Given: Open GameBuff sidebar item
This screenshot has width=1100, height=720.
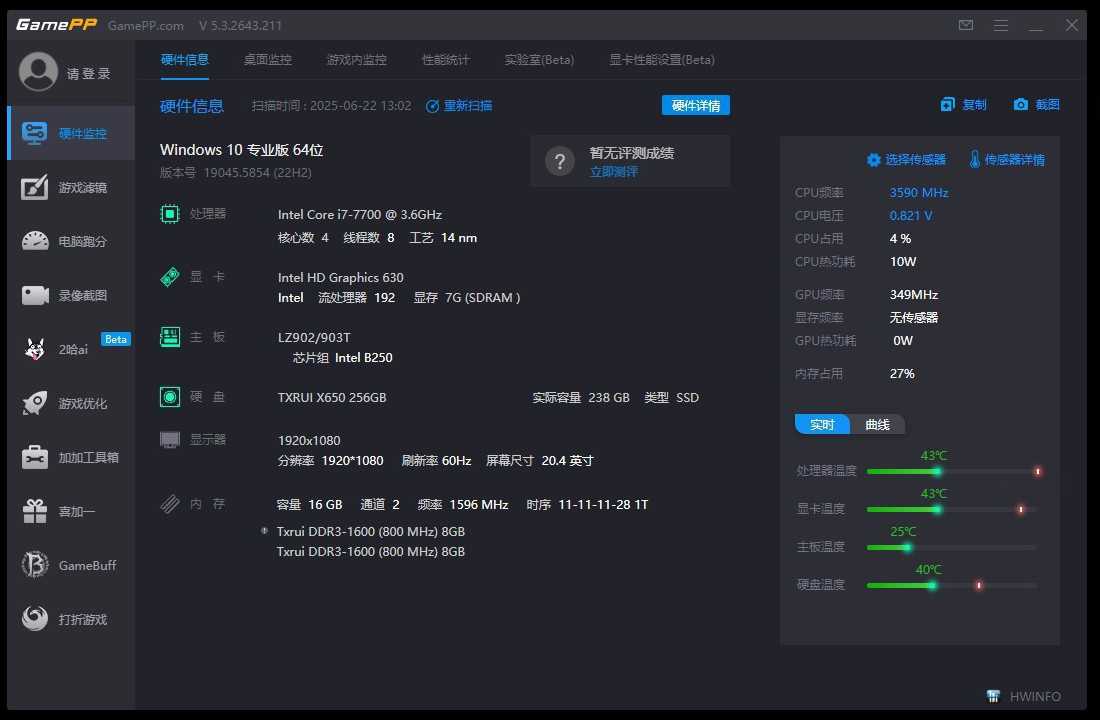Looking at the screenshot, I should click(x=71, y=565).
